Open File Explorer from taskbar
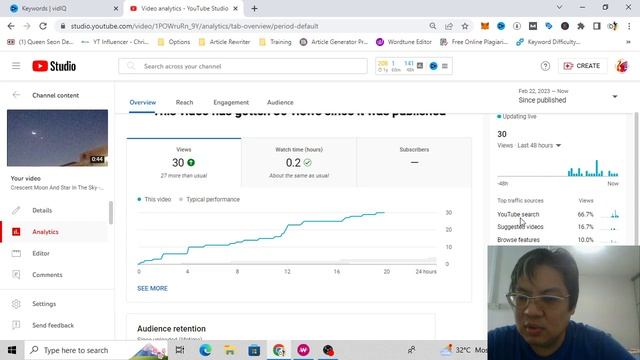This screenshot has height=360, width=640. pyautogui.click(x=230, y=350)
